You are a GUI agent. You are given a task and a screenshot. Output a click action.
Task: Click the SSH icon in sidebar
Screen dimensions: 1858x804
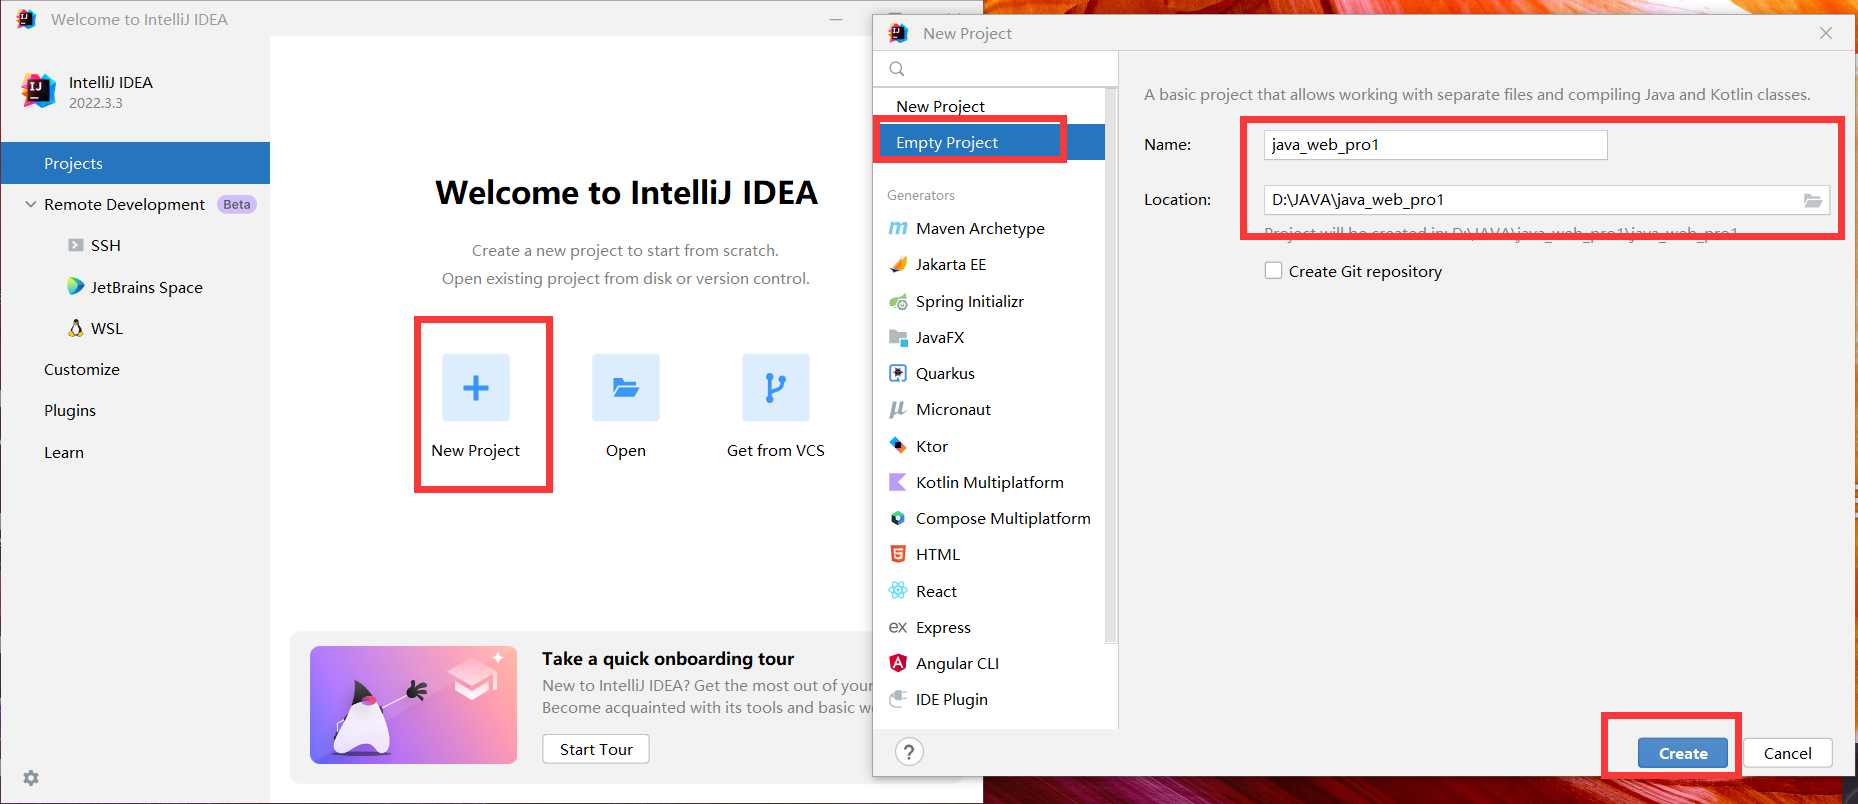point(76,245)
